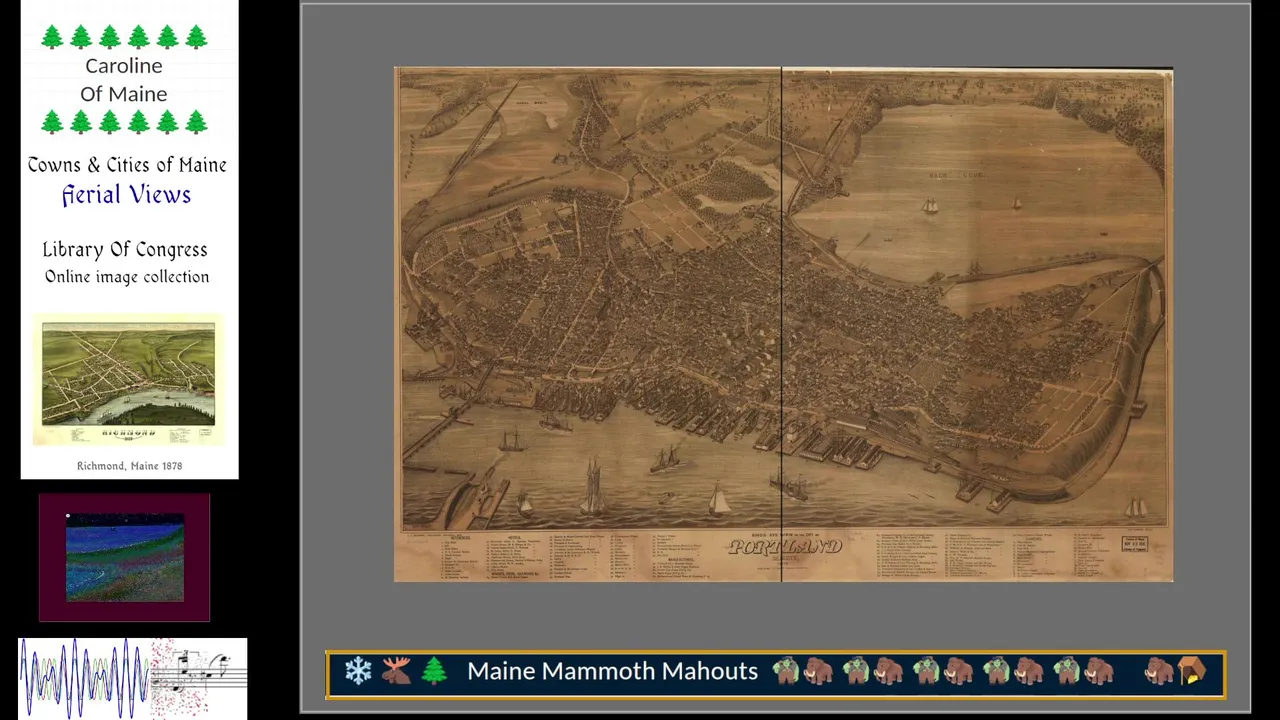Click the snowflake icon in the banner
Screen dimensions: 1280x720
coord(358,671)
